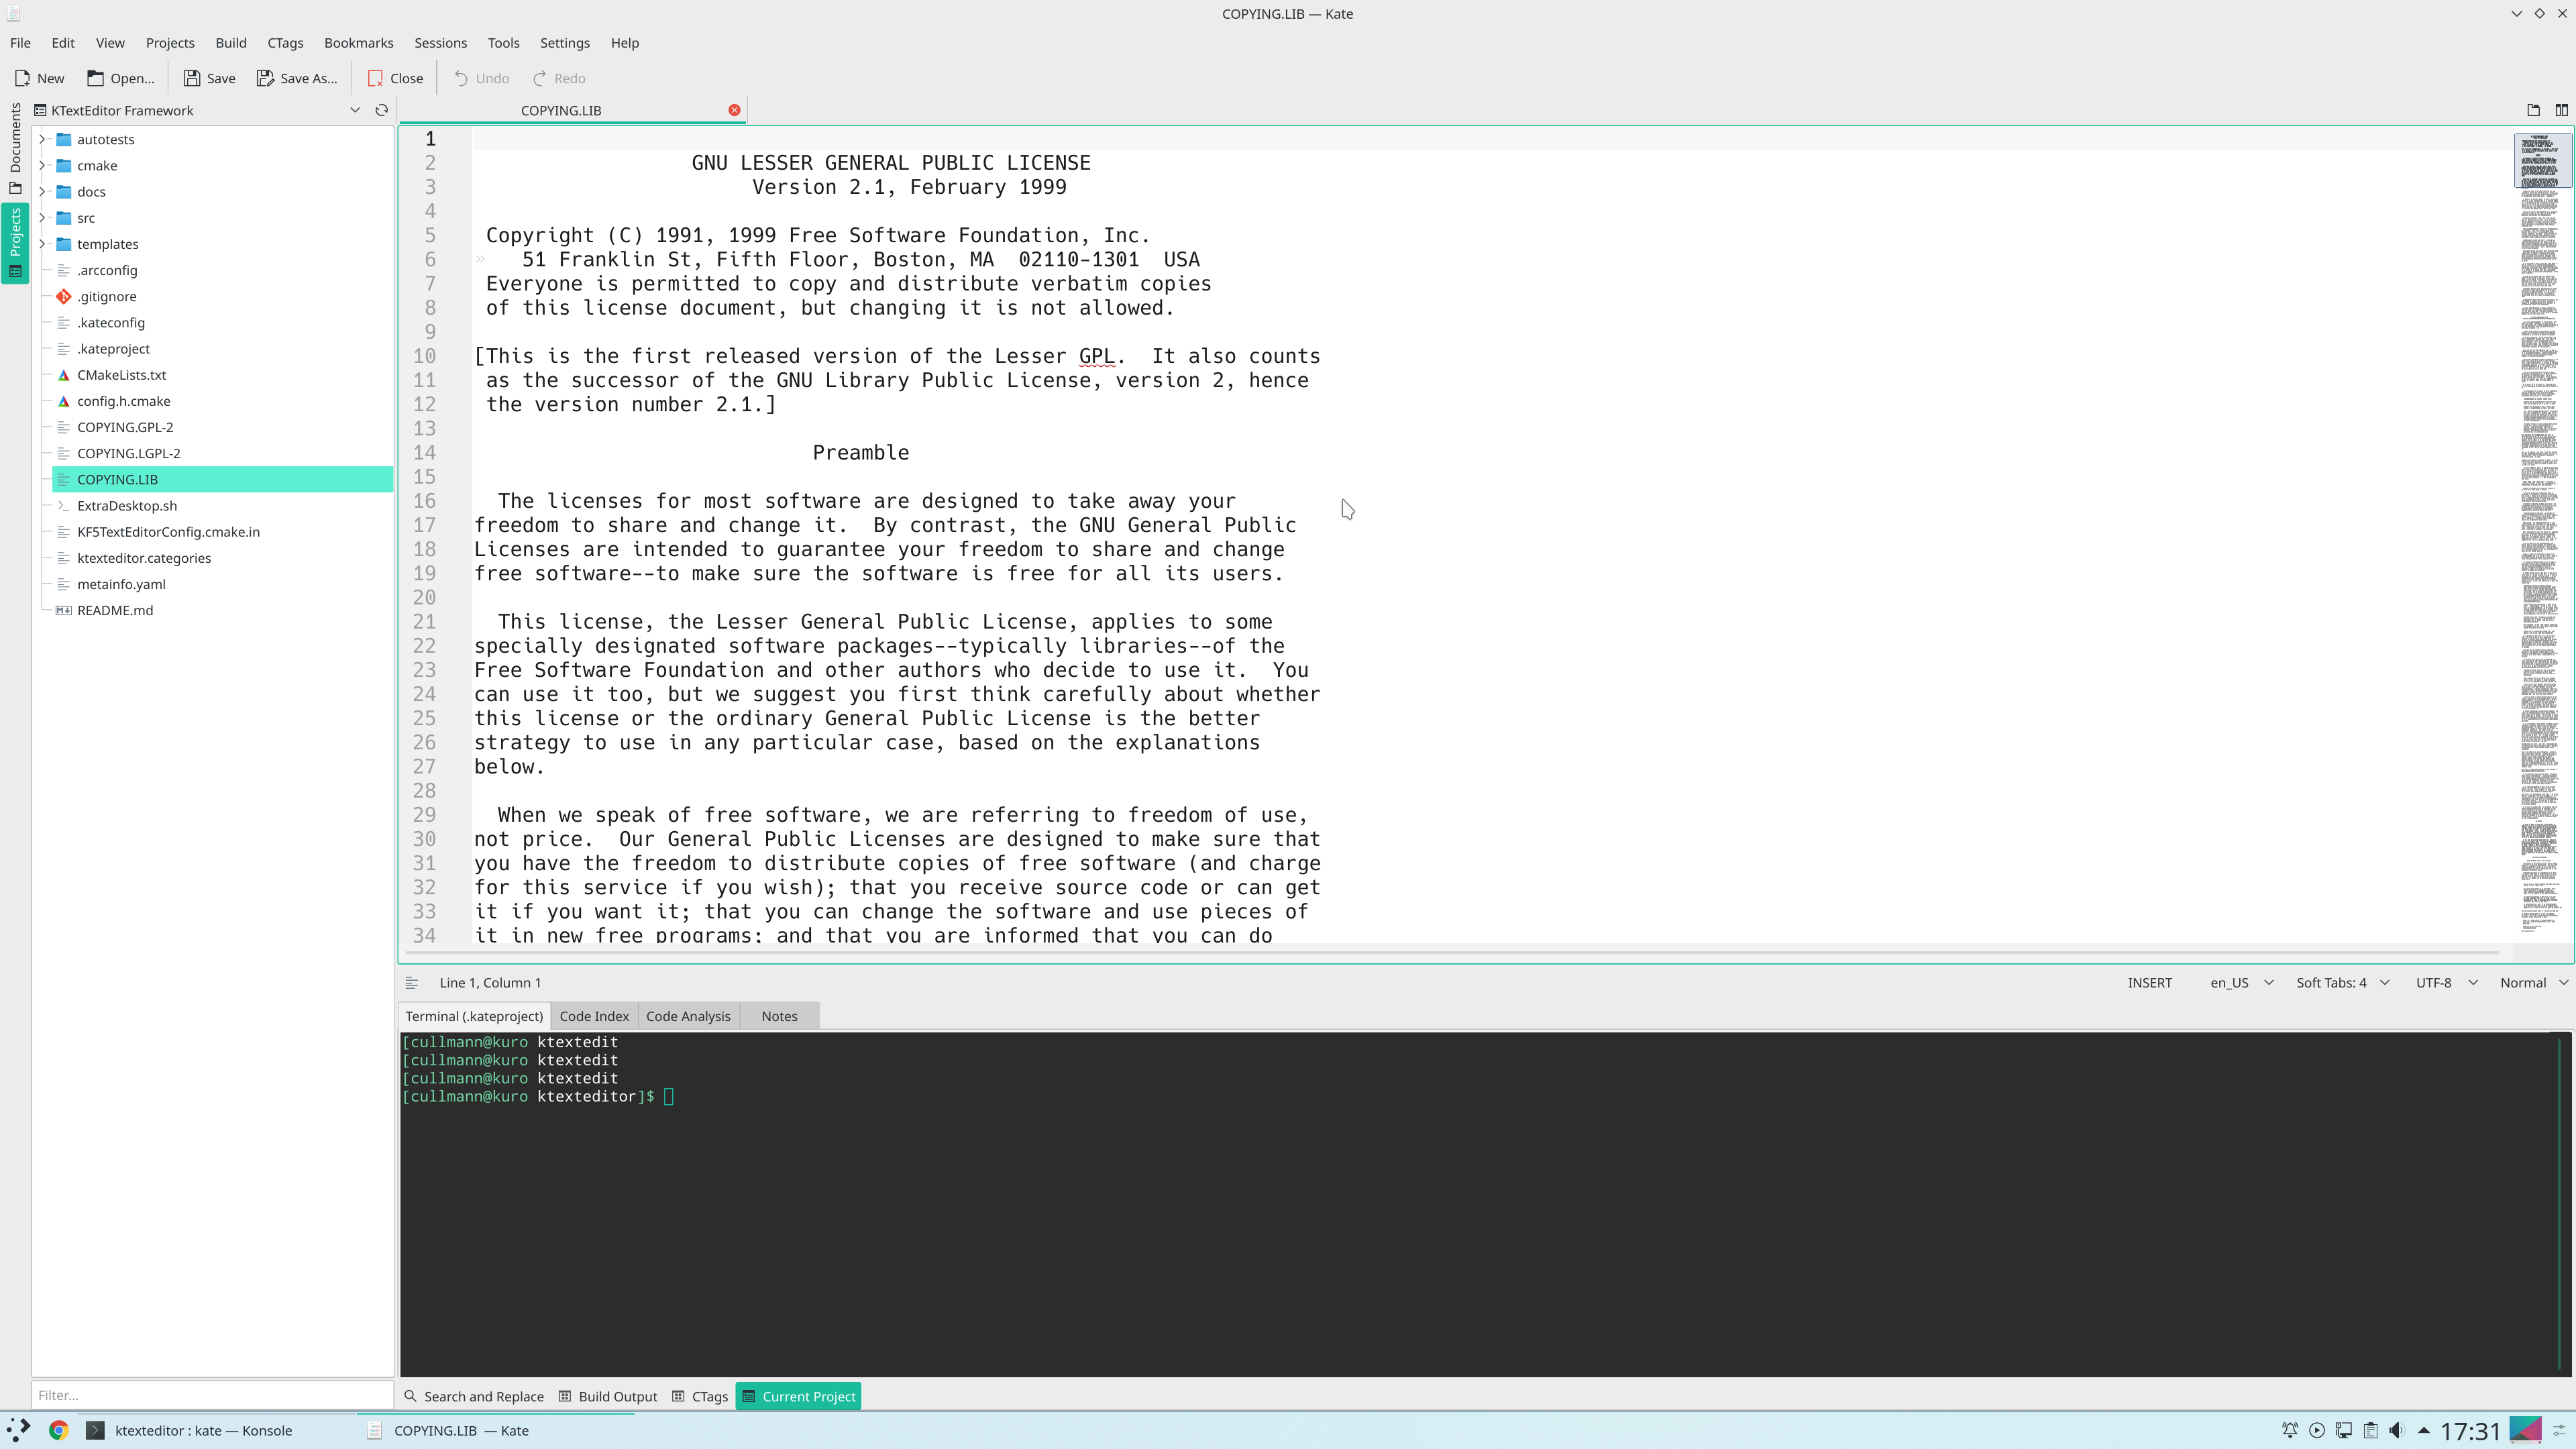Select README.md in file tree
Image resolution: width=2576 pixels, height=1449 pixels.
pos(115,608)
